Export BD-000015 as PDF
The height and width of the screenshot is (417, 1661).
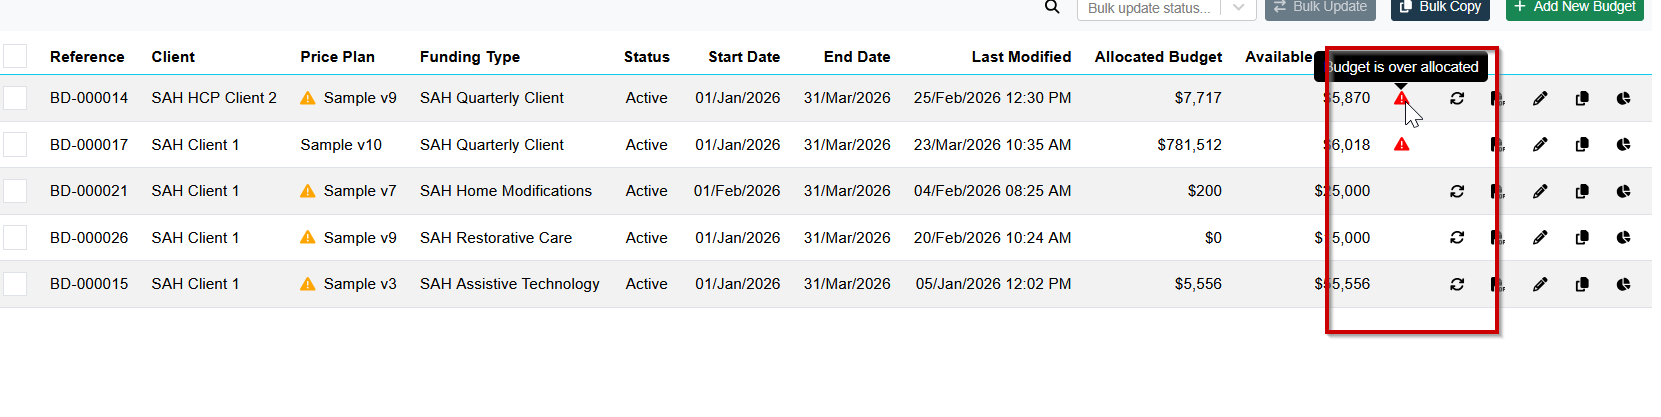1497,284
